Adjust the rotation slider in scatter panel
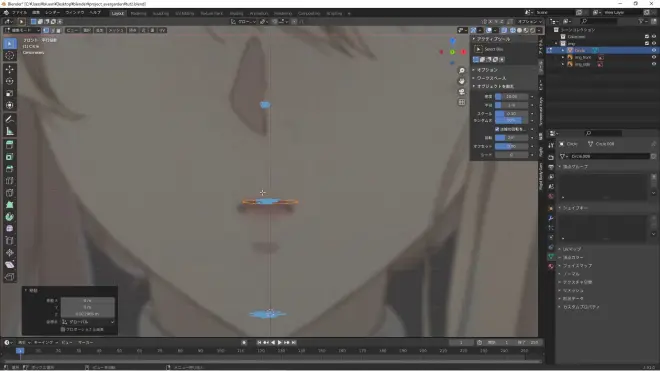Viewport: 660px width, 371px height. click(x=511, y=138)
